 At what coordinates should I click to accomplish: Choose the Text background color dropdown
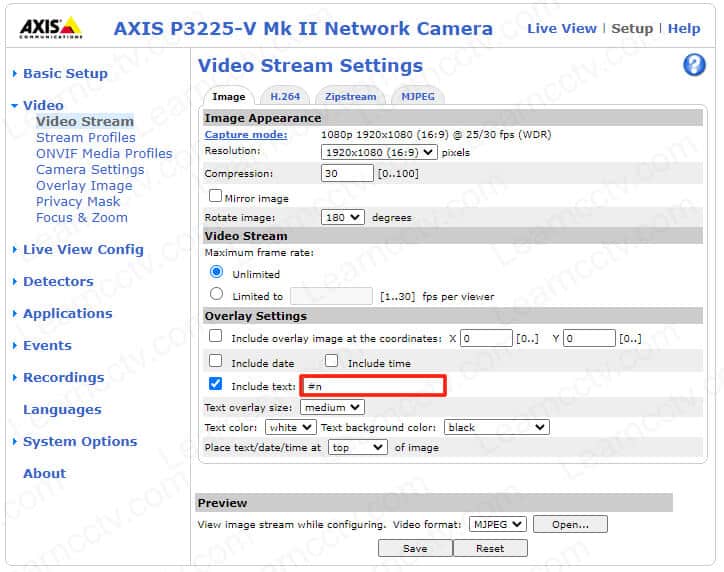tap(496, 427)
